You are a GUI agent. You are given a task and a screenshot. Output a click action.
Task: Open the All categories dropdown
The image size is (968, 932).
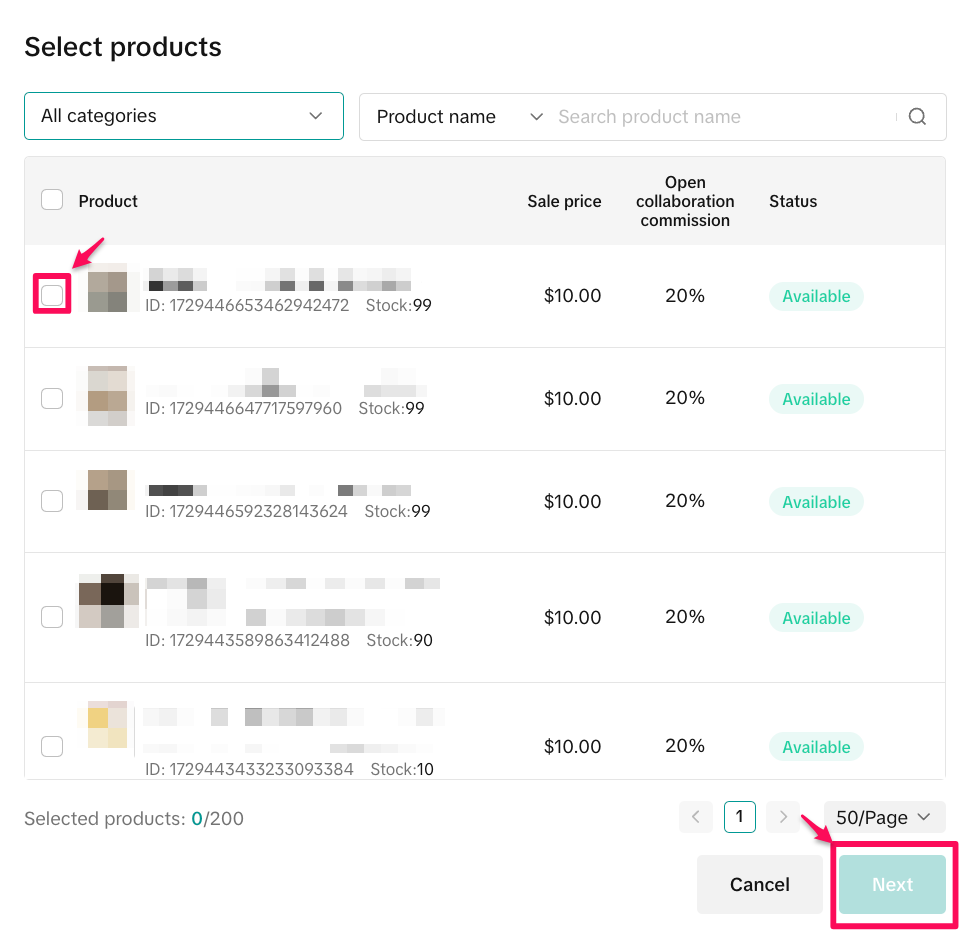coord(184,116)
